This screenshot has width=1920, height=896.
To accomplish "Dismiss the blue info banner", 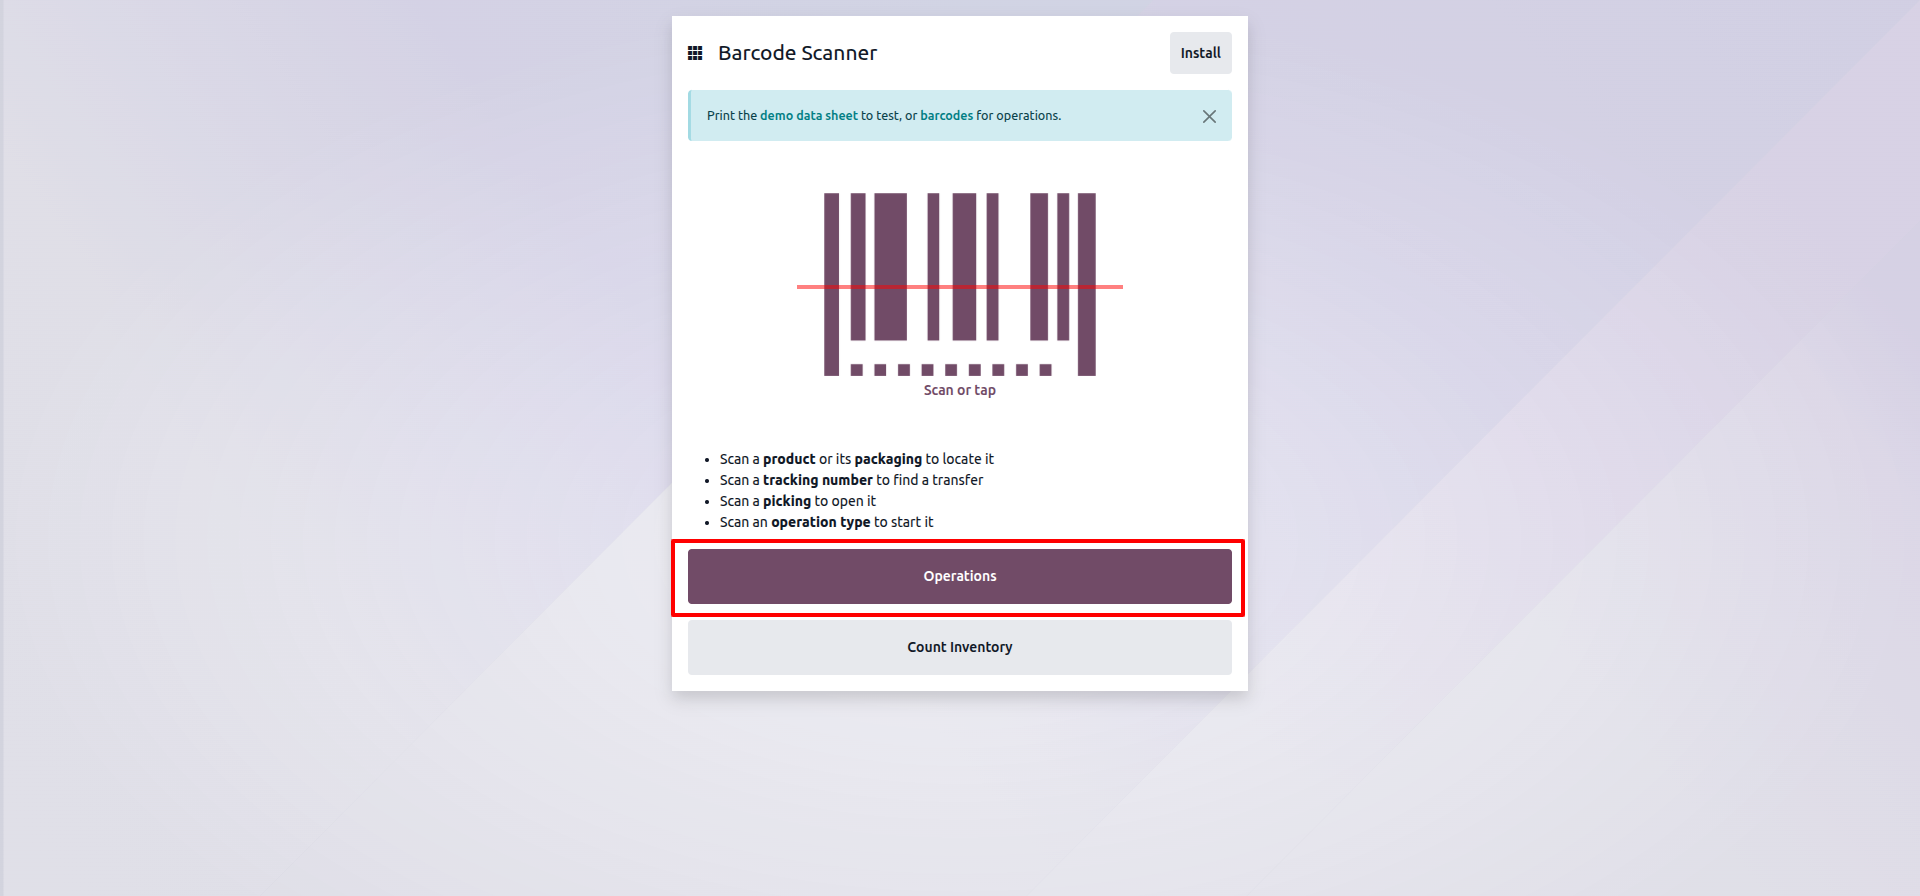I will (x=1209, y=117).
